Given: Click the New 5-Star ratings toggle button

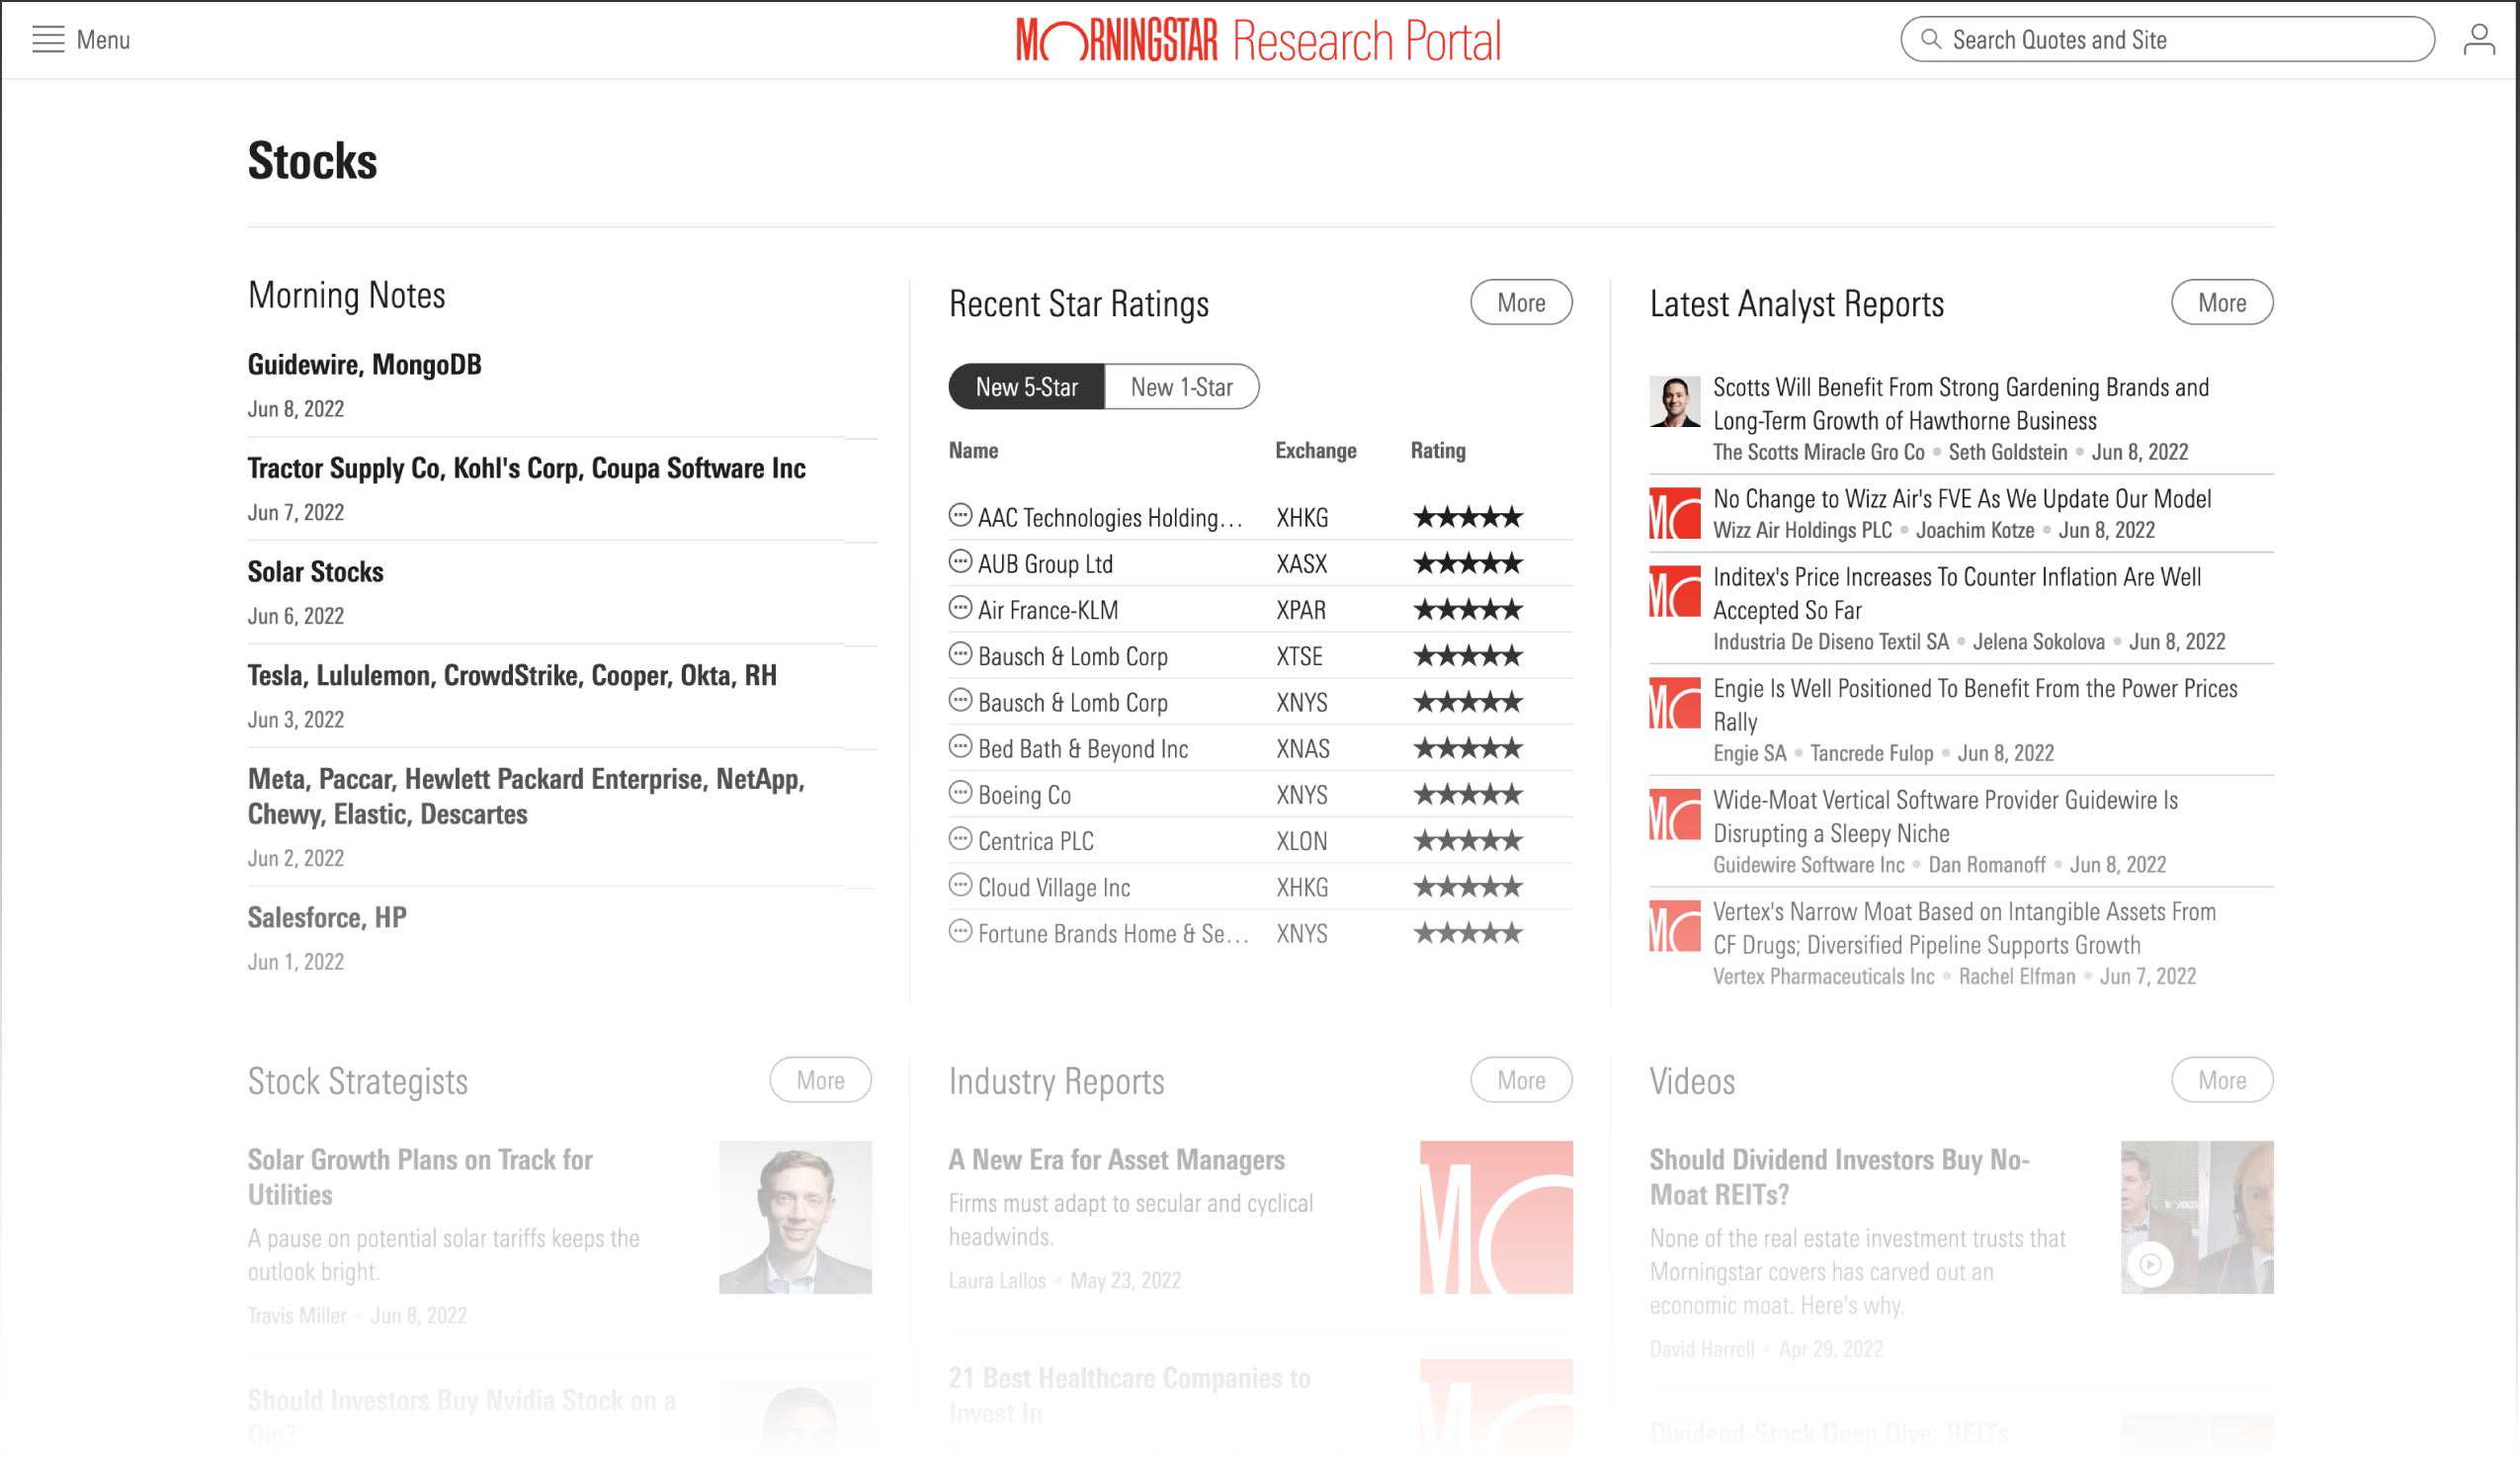Looking at the screenshot, I should tap(1026, 386).
